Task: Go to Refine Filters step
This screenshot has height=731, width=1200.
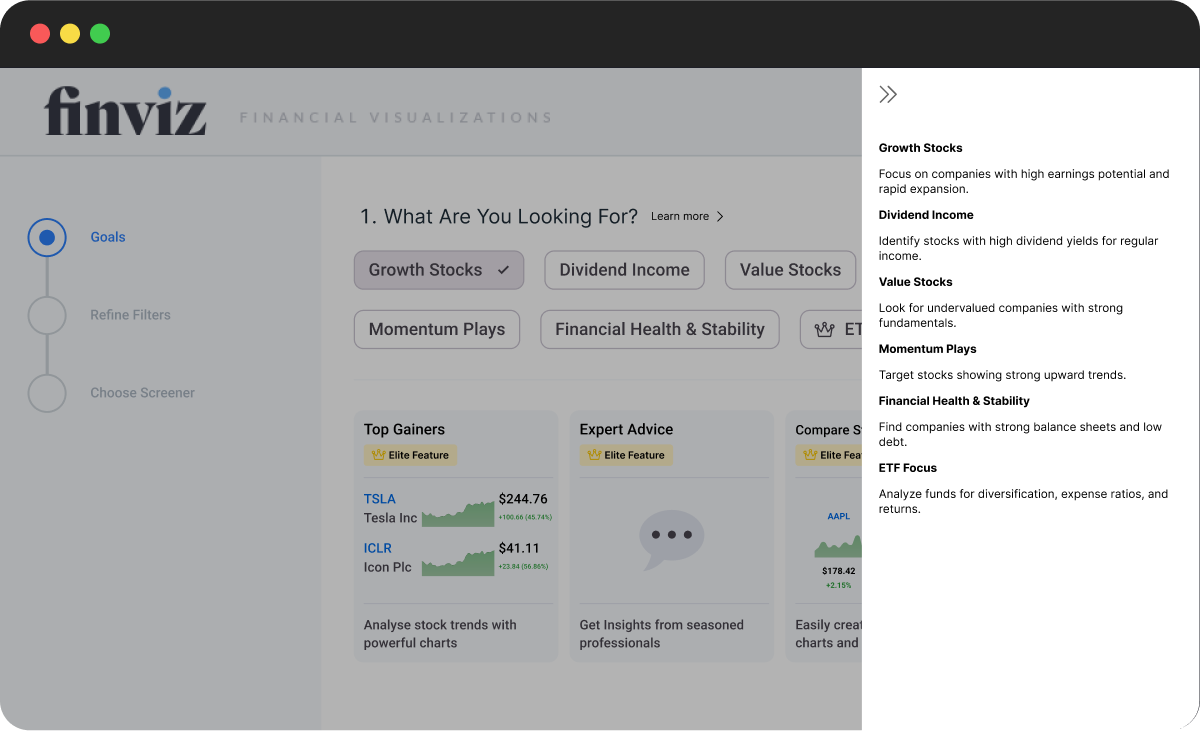Action: pos(130,315)
